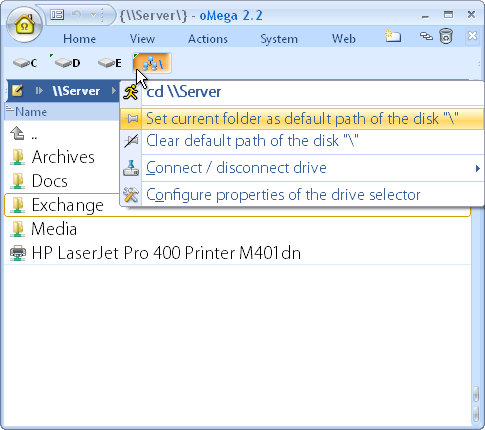
Task: Choose 'Clear default path of the disk' entry
Action: (x=302, y=141)
